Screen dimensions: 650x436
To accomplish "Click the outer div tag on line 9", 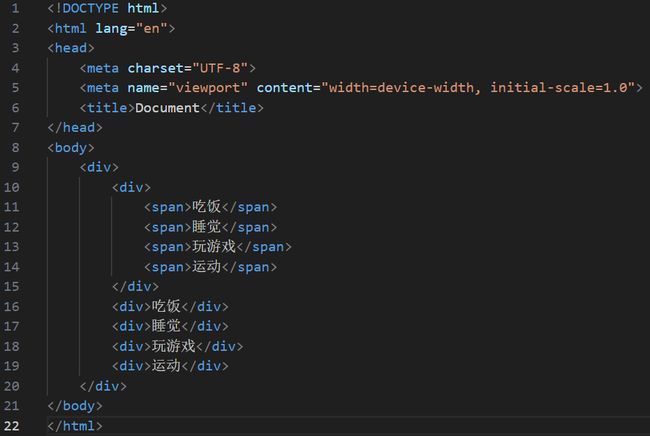I will pyautogui.click(x=99, y=167).
